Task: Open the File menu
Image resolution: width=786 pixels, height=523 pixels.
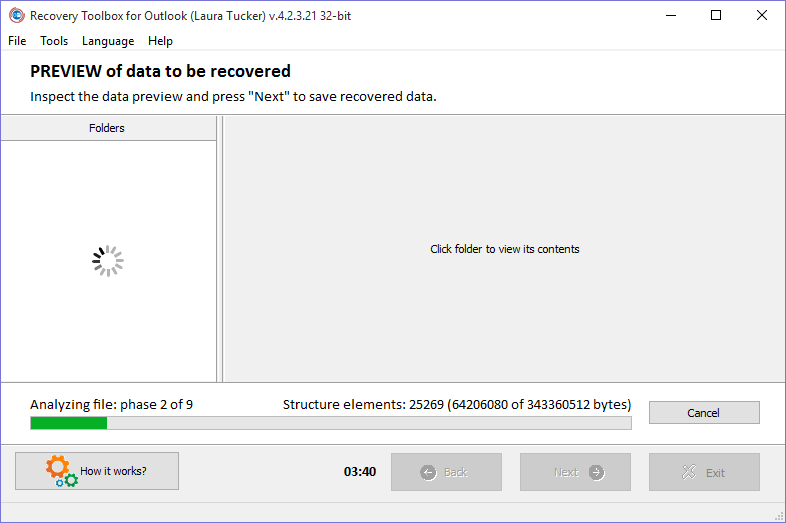Action: click(x=17, y=41)
